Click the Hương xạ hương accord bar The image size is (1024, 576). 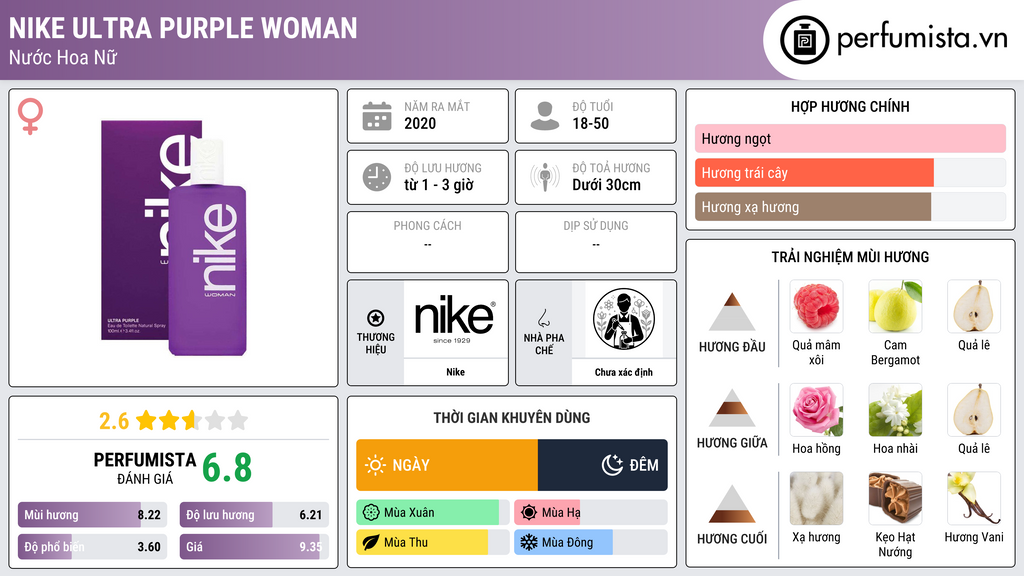tap(850, 206)
